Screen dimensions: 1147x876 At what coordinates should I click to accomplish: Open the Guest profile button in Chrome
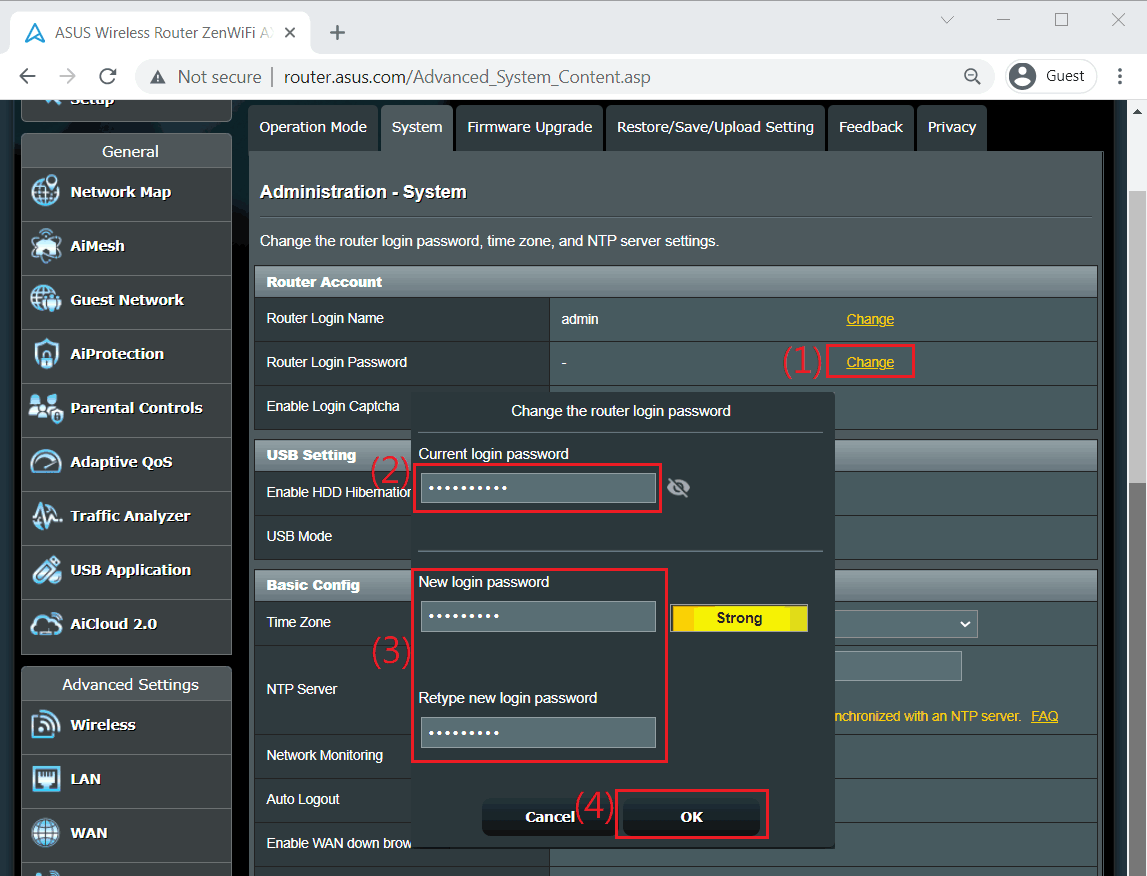point(1050,76)
